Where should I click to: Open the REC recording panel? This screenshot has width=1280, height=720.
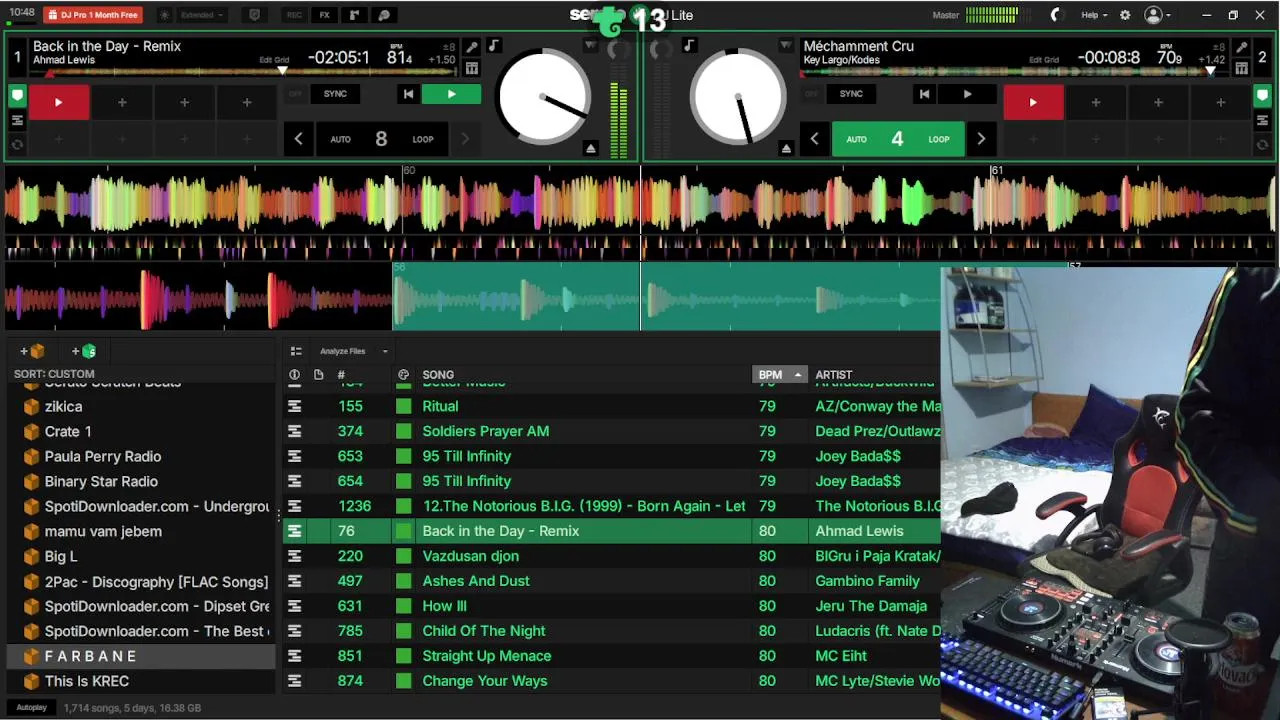pos(294,15)
